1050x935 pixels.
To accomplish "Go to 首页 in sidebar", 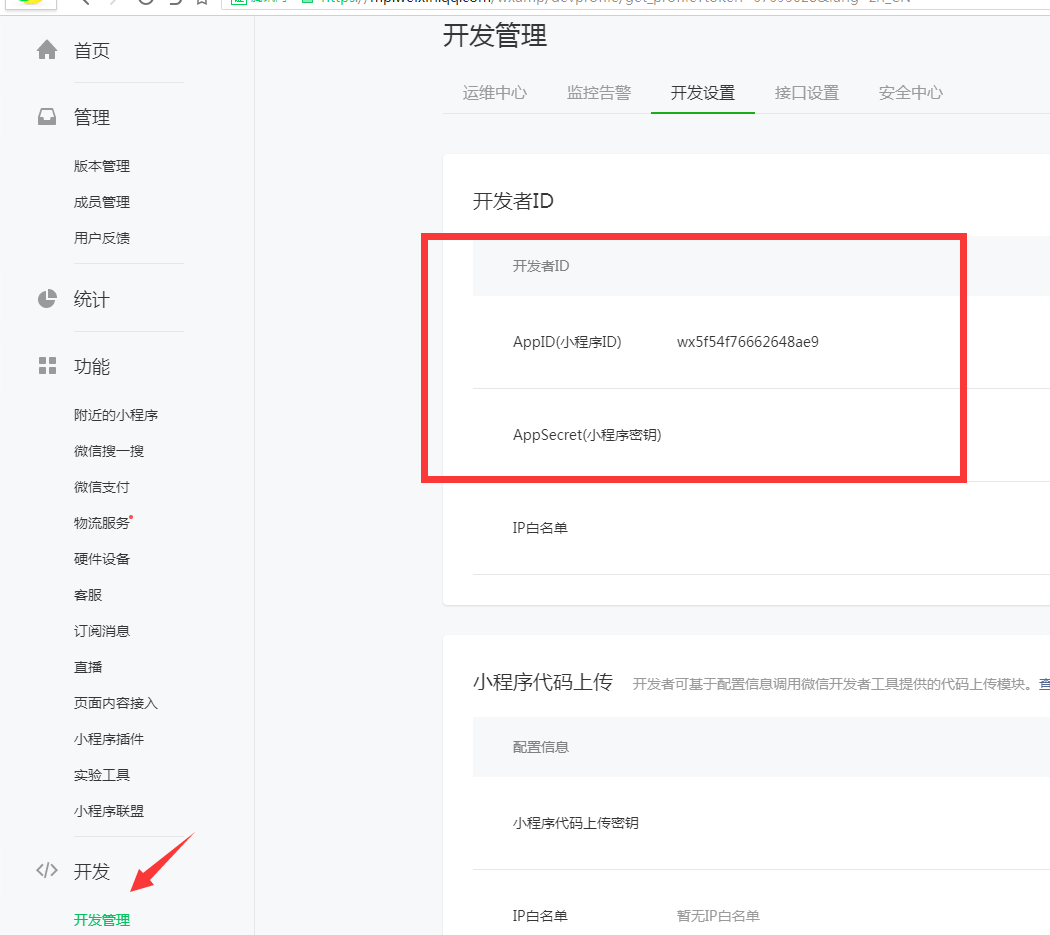I will (x=92, y=51).
